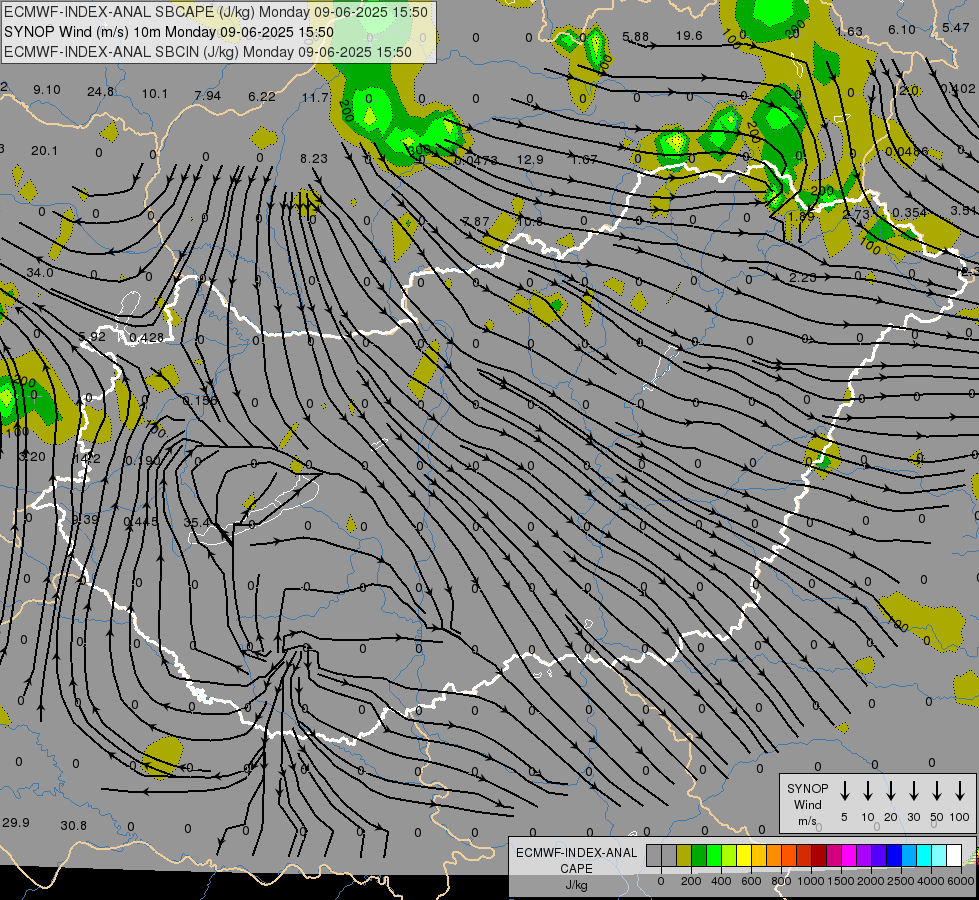This screenshot has height=900, width=979.
Task: Pick the cyan swatch in the CAPE legend
Action: tap(923, 856)
